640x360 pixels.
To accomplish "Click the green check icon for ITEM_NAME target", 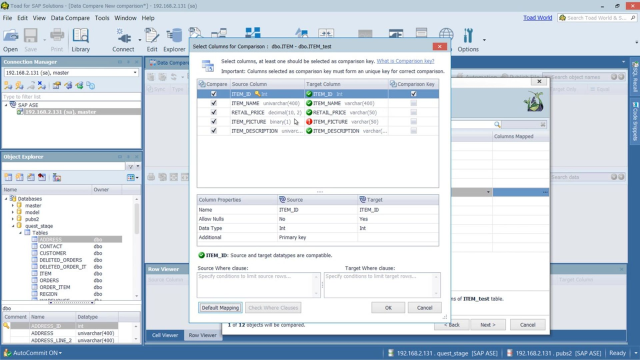I will (x=309, y=103).
